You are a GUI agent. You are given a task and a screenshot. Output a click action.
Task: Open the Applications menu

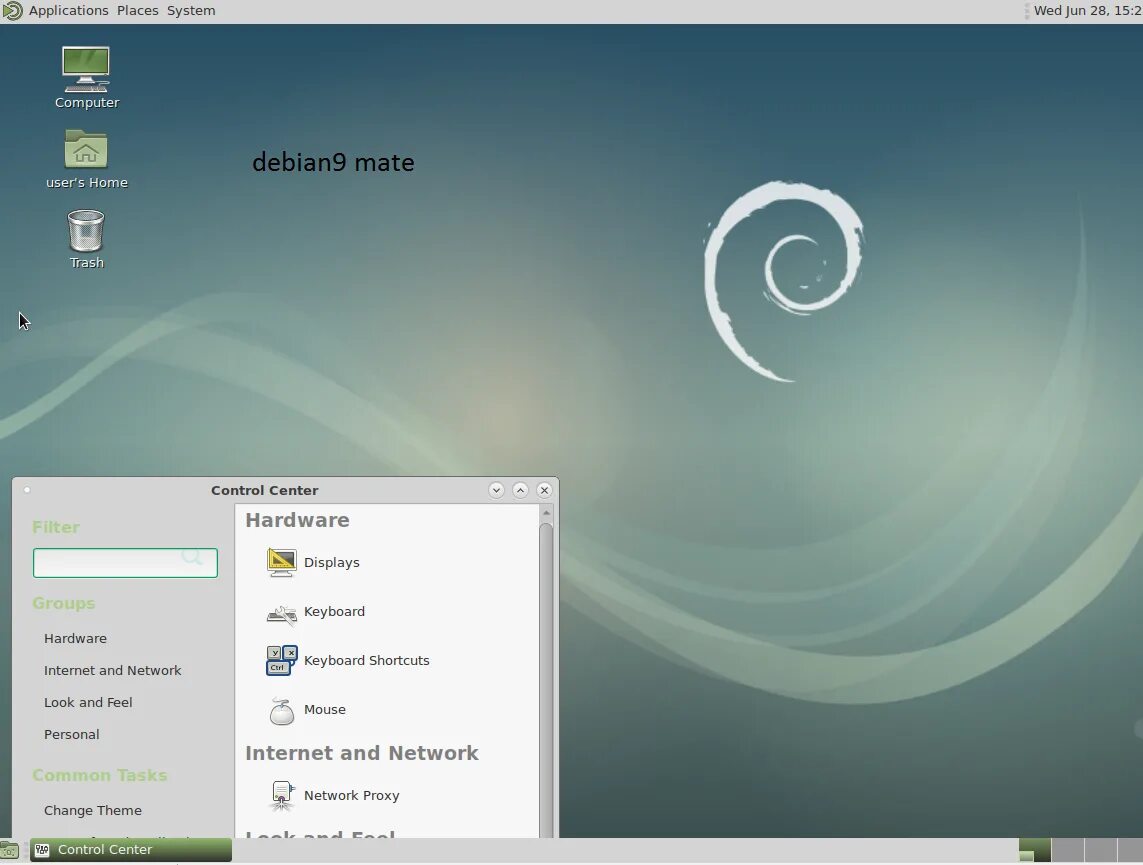tap(69, 11)
